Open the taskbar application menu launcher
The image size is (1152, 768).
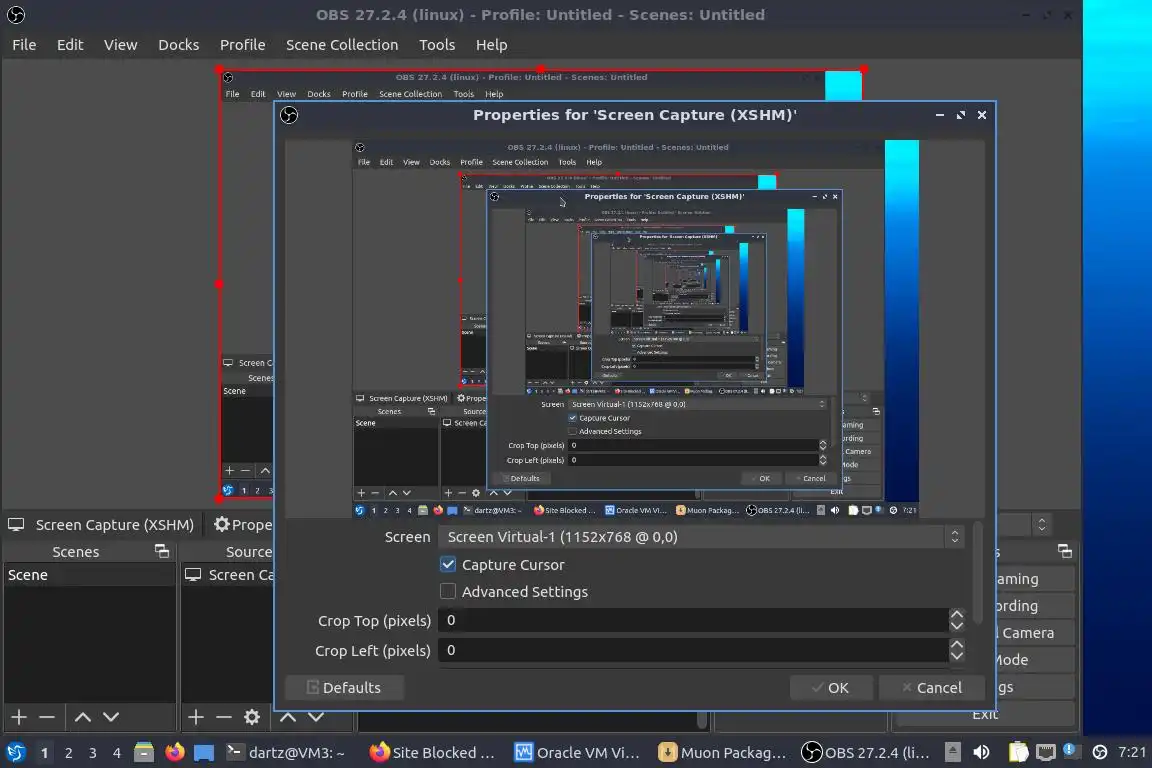15,753
